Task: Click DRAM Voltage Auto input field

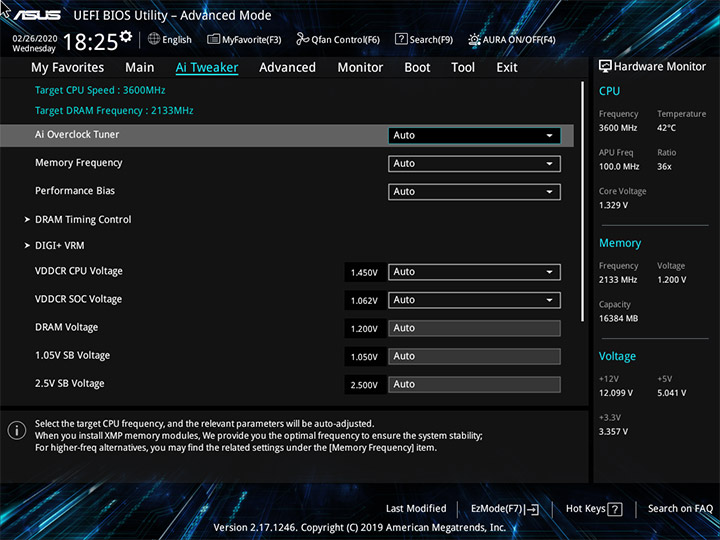Action: pos(474,328)
